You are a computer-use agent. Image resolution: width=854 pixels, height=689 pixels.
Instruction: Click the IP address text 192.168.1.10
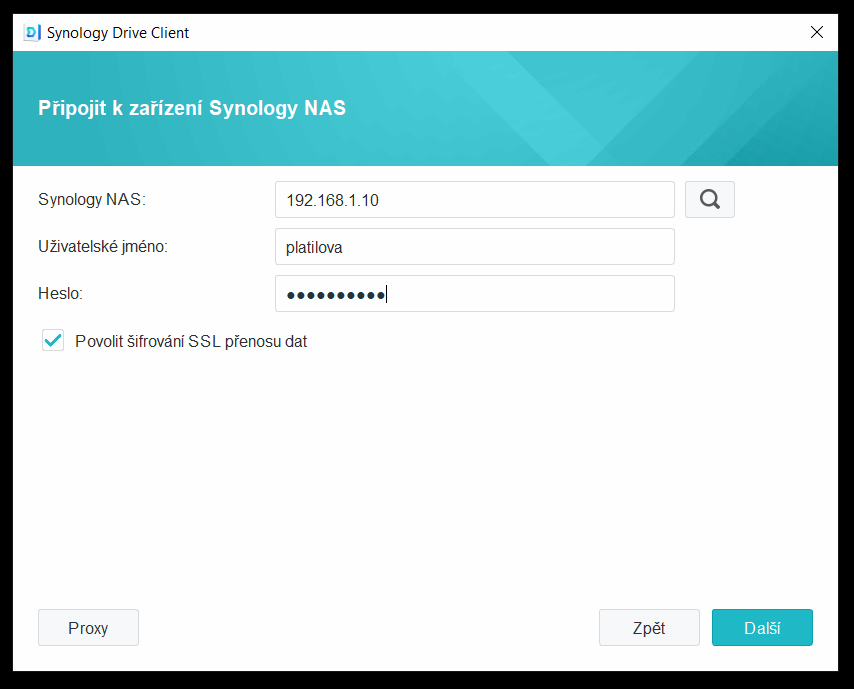pos(332,200)
